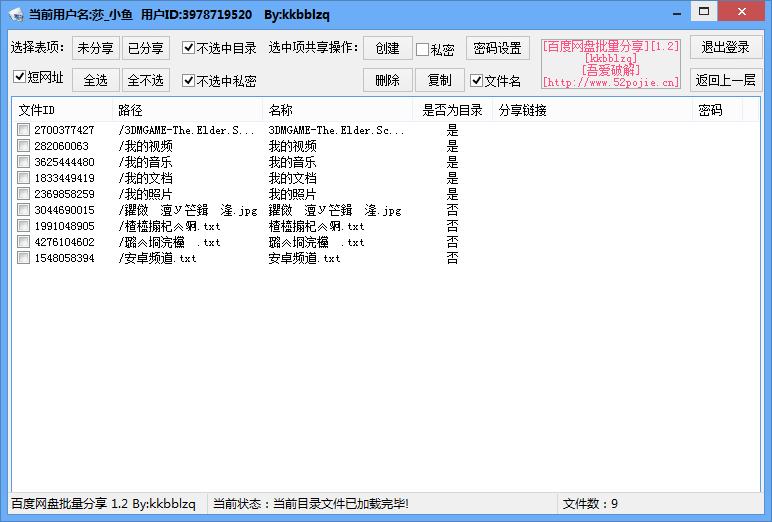Open 密码设置 password settings
772x522 pixels.
pos(498,48)
